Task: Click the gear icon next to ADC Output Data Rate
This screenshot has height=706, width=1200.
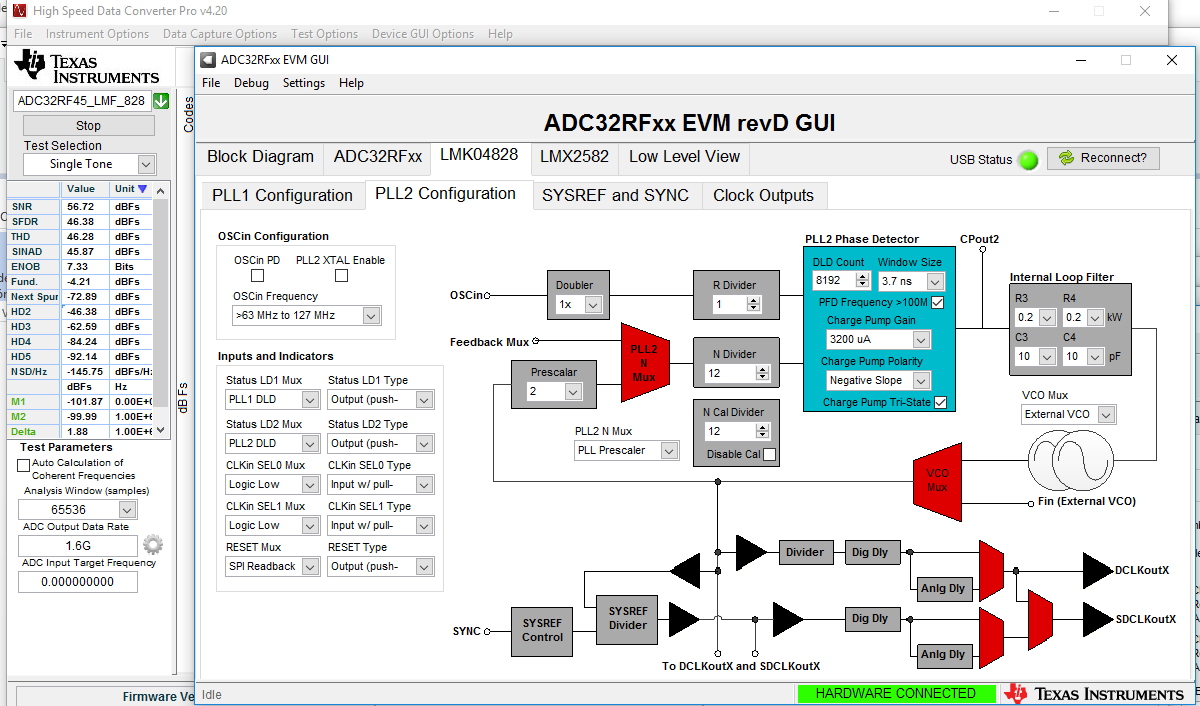Action: (x=152, y=545)
